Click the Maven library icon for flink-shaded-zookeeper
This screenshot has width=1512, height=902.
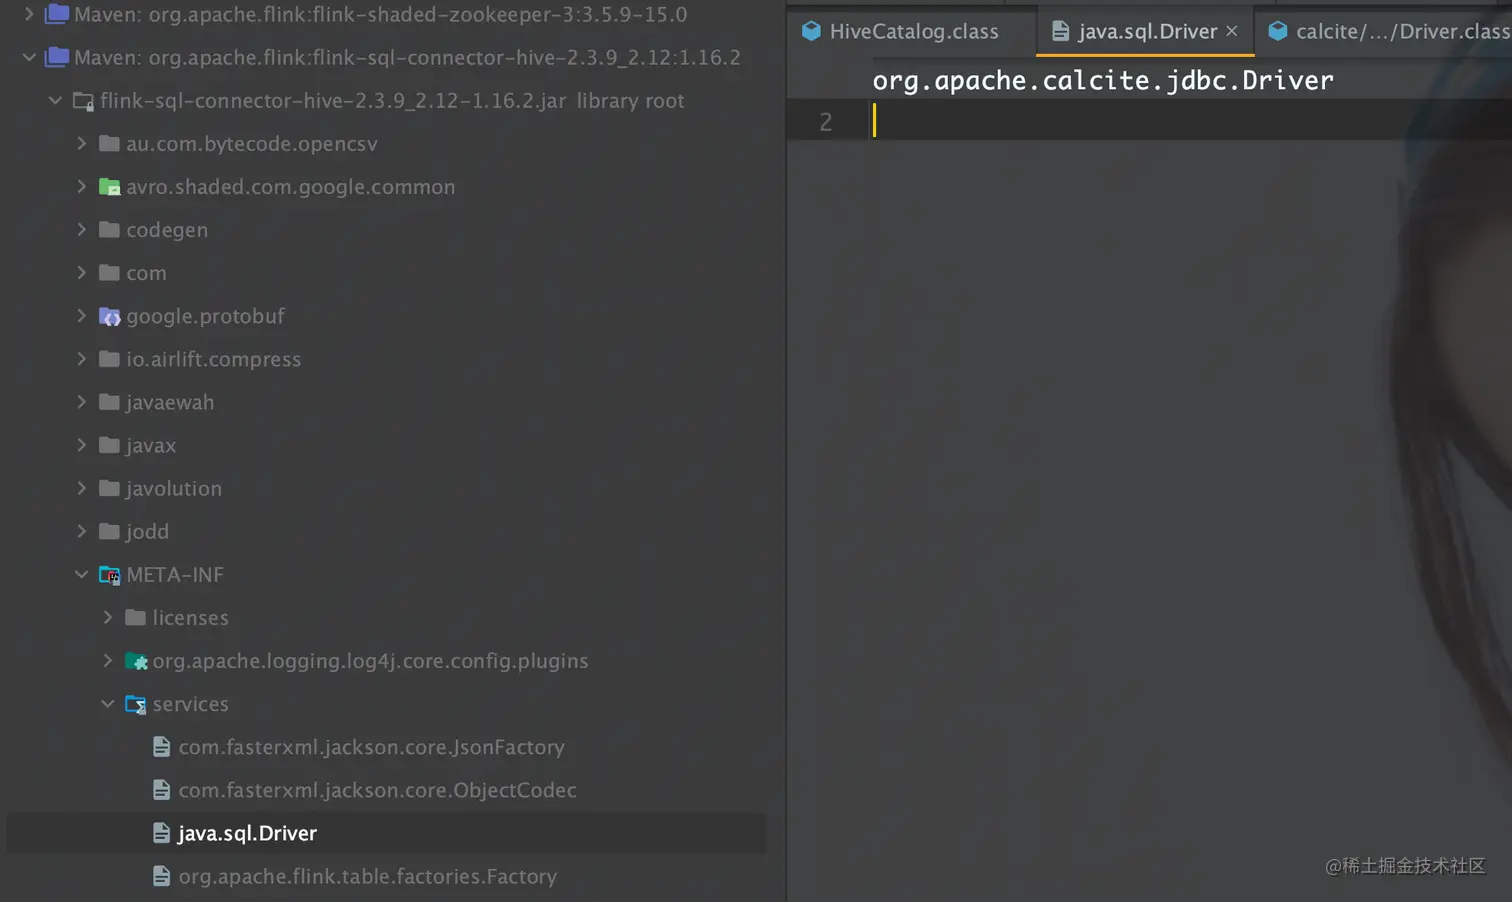tap(56, 14)
